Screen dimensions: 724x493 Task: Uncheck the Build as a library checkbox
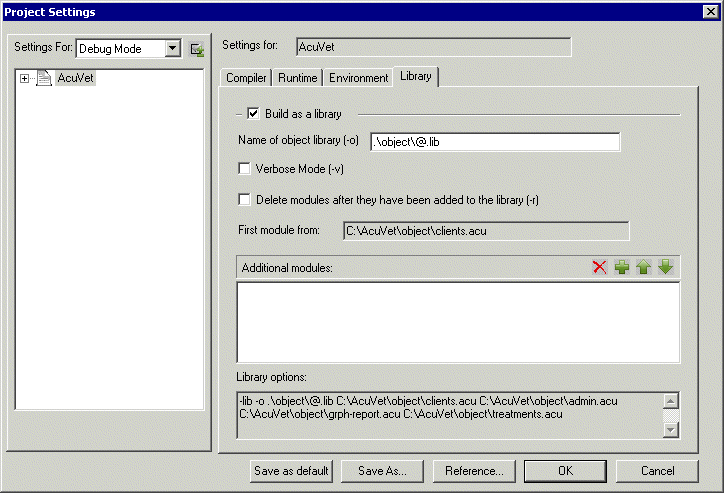coord(253,114)
